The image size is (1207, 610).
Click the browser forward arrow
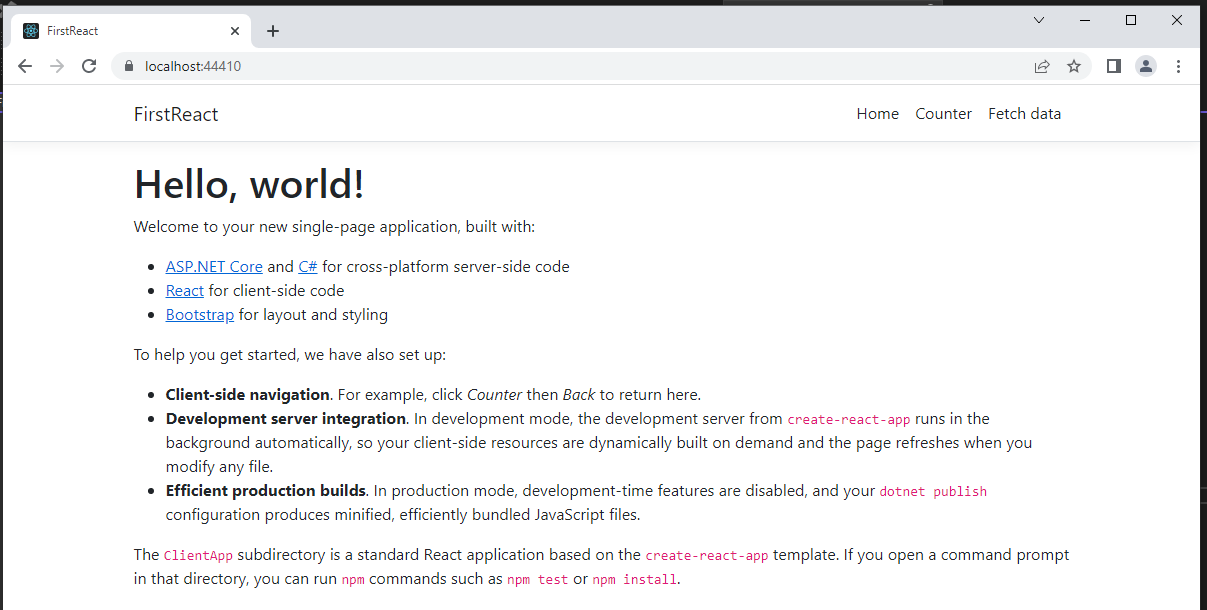pyautogui.click(x=57, y=66)
